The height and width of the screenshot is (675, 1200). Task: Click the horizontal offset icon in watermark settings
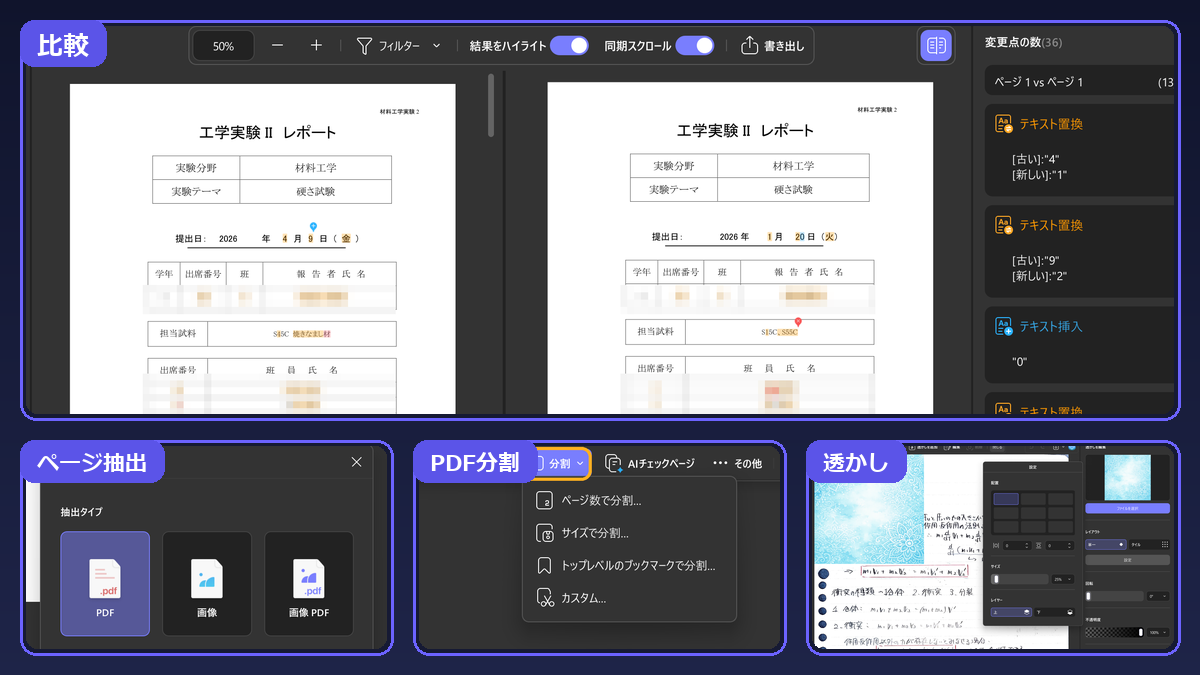click(x=996, y=545)
